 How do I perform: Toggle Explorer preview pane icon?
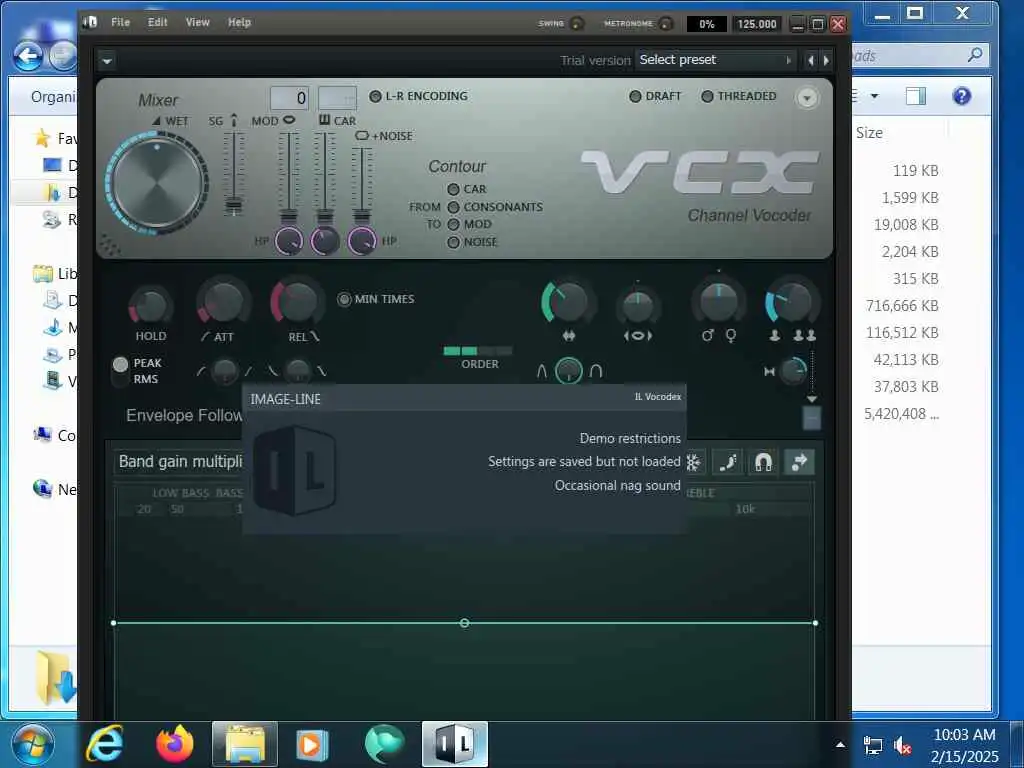[916, 97]
